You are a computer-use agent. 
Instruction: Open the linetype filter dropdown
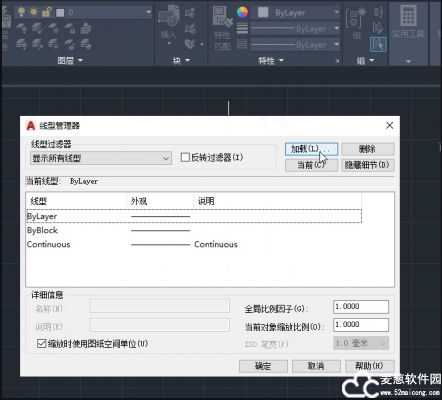tap(101, 158)
